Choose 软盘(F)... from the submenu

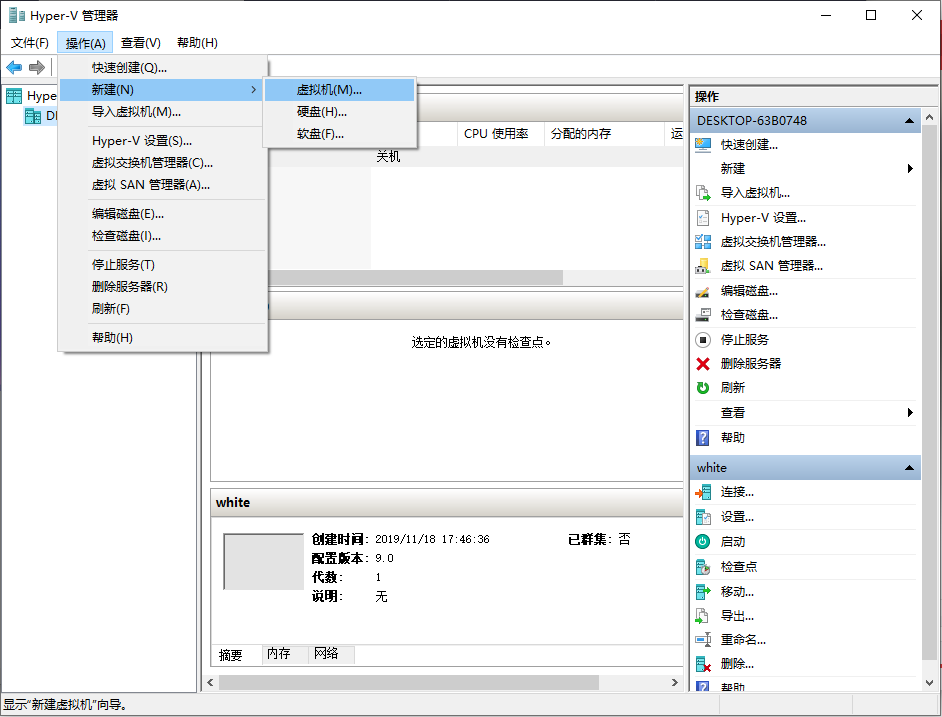339,134
